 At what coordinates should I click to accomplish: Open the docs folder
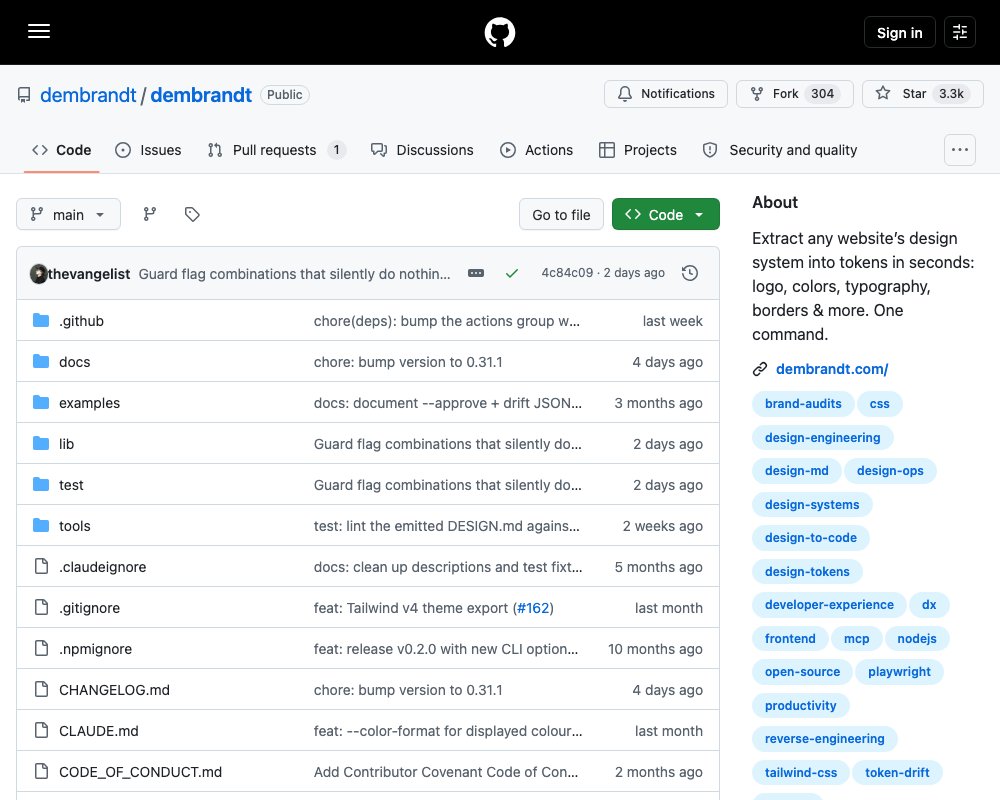(75, 362)
